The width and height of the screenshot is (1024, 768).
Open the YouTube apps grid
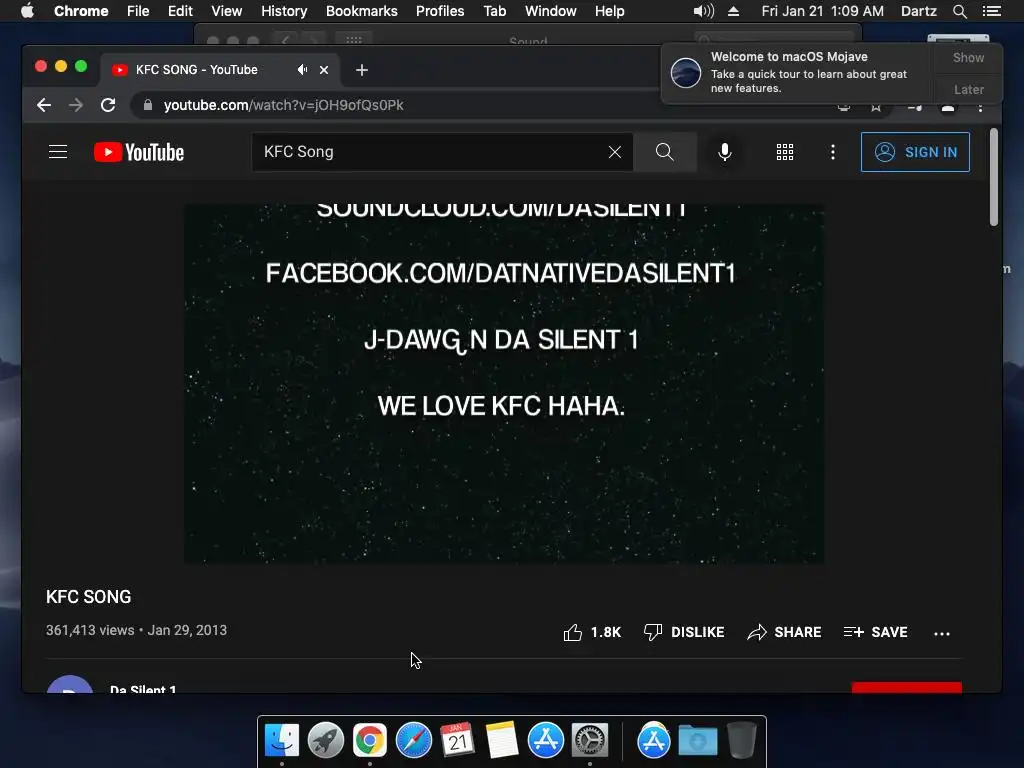pyautogui.click(x=785, y=152)
